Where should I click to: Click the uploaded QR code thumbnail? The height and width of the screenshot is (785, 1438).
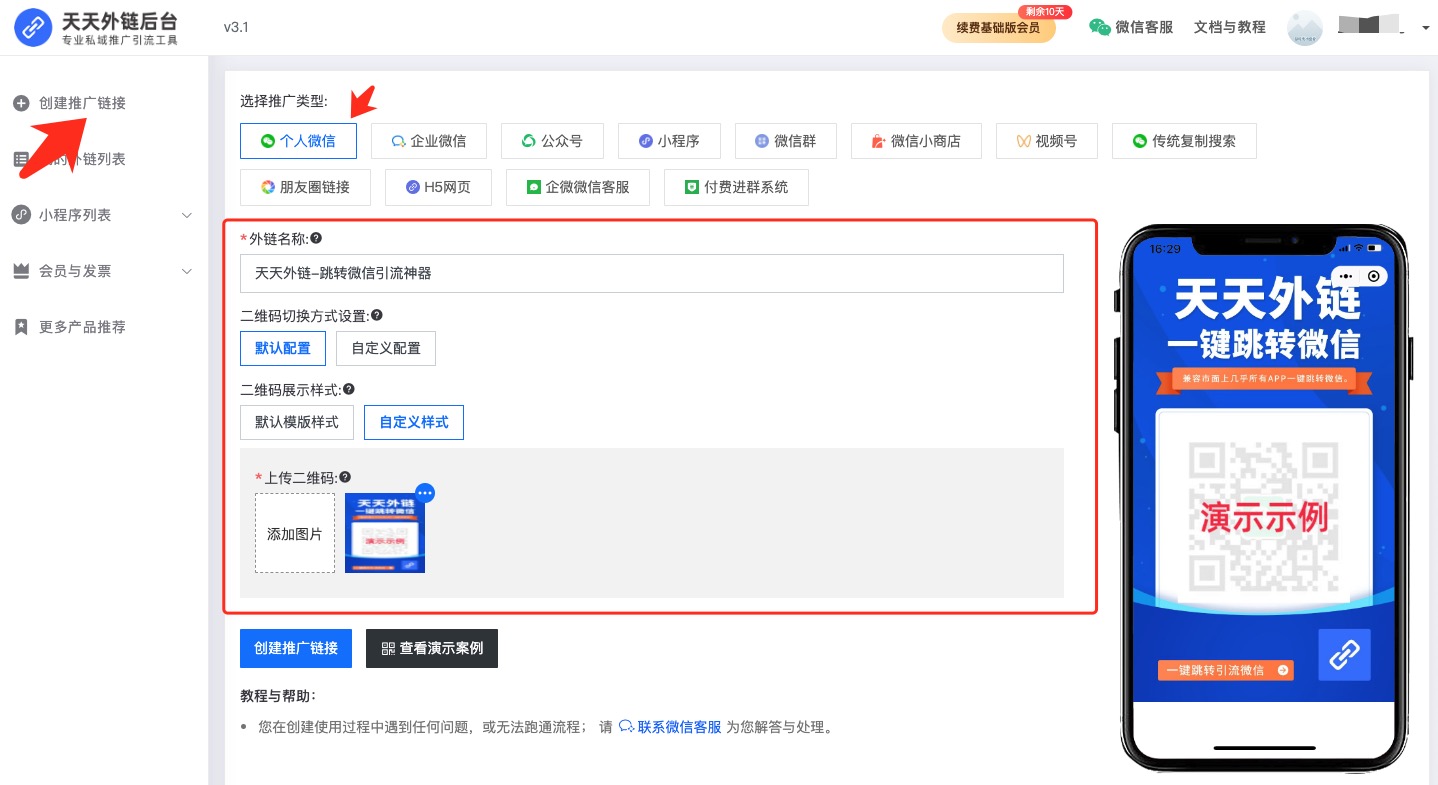point(384,533)
